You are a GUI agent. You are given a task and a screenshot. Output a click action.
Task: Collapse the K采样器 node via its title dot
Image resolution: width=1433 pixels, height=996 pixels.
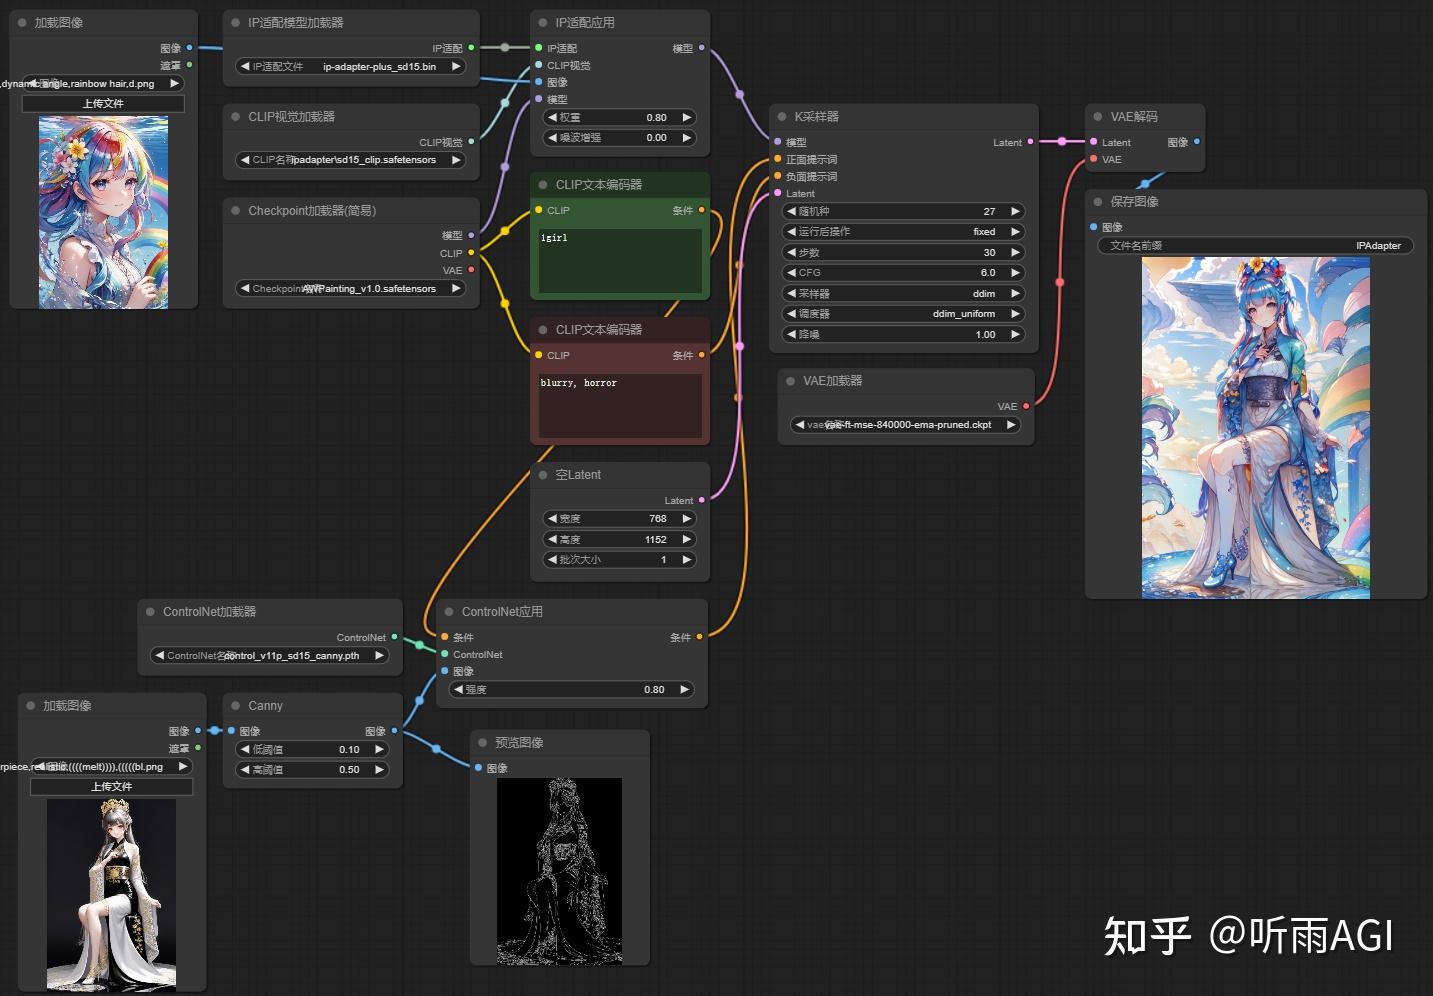coord(782,117)
